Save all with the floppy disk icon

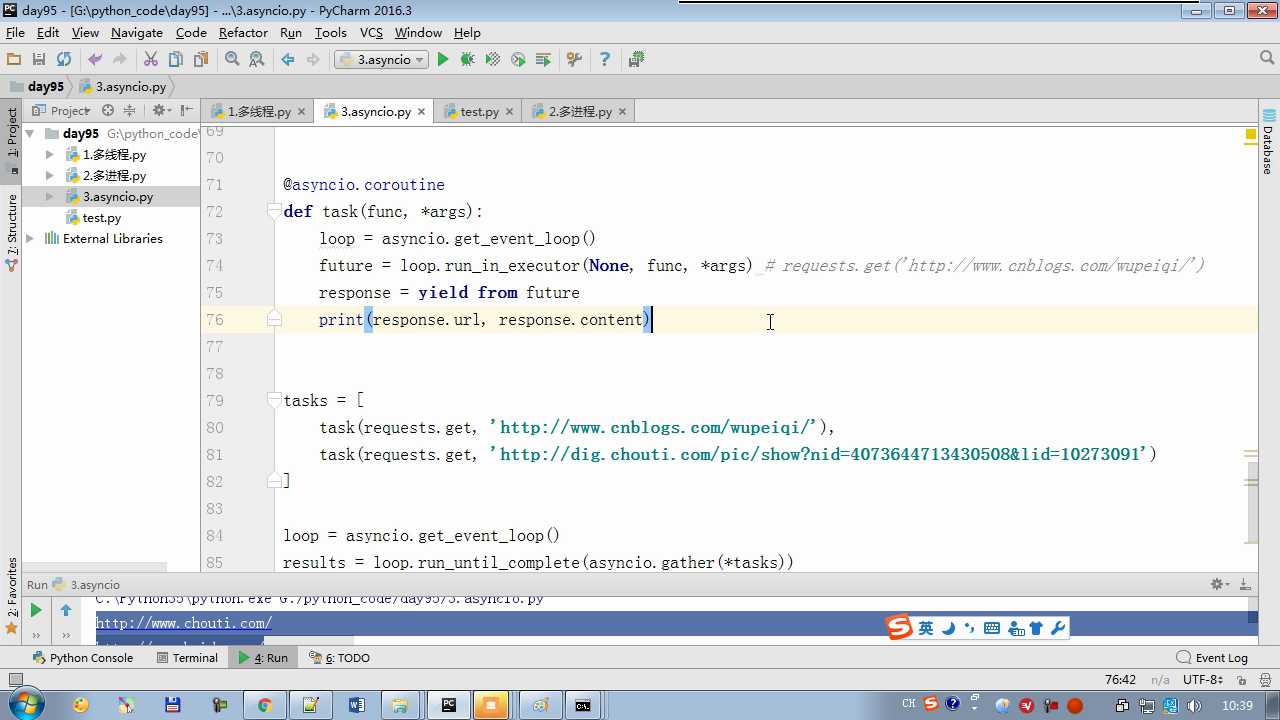pos(39,60)
